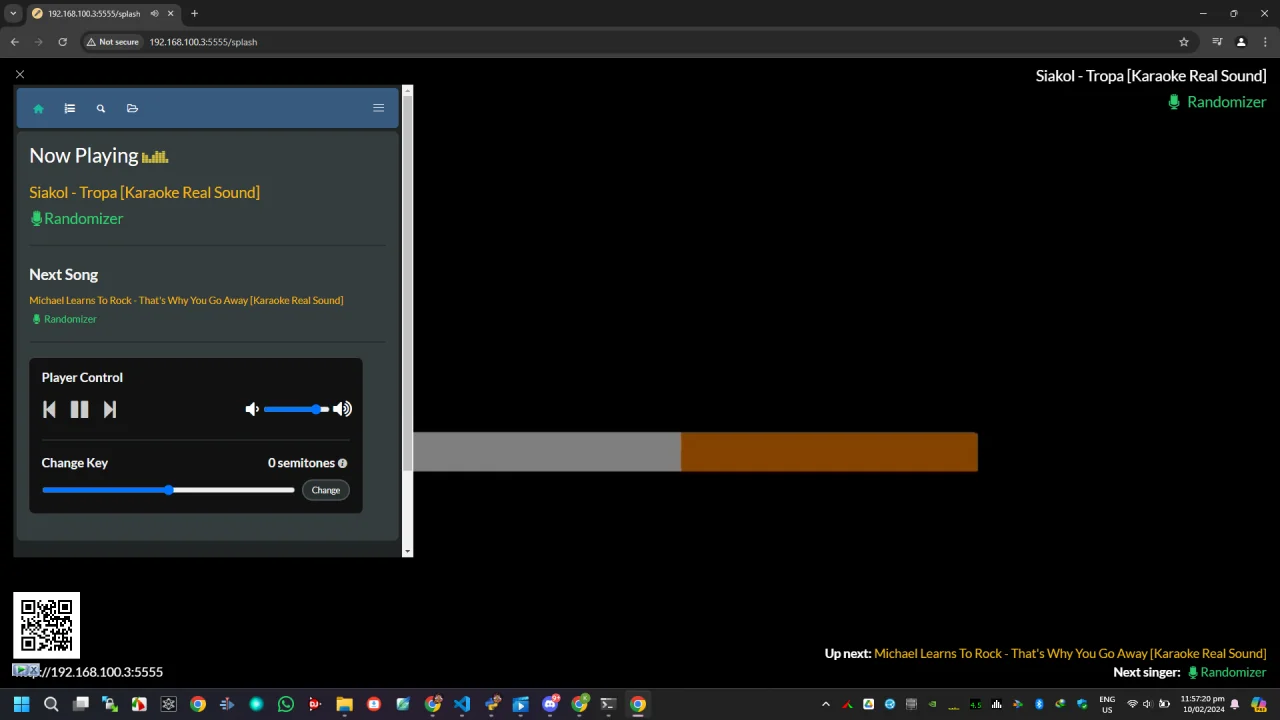Screen dimensions: 1280x720
Task: Click the volume up speaker icon
Action: (x=342, y=409)
